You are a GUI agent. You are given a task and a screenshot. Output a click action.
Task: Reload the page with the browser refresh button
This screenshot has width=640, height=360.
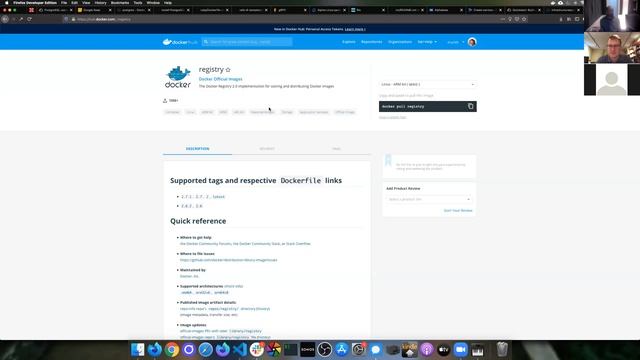(x=29, y=19)
